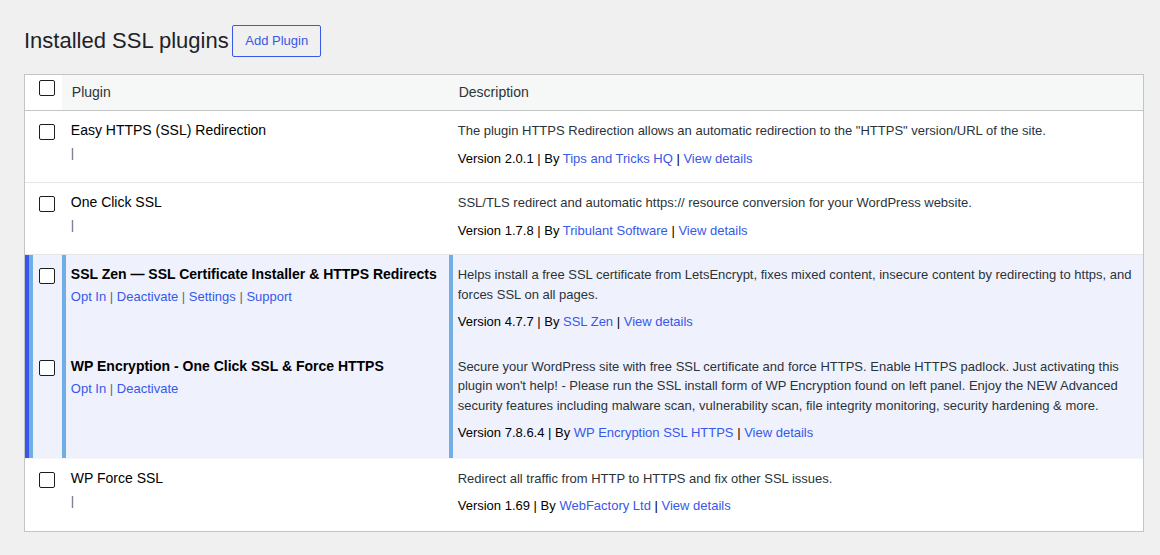Click the Add Plugin button

coord(276,41)
